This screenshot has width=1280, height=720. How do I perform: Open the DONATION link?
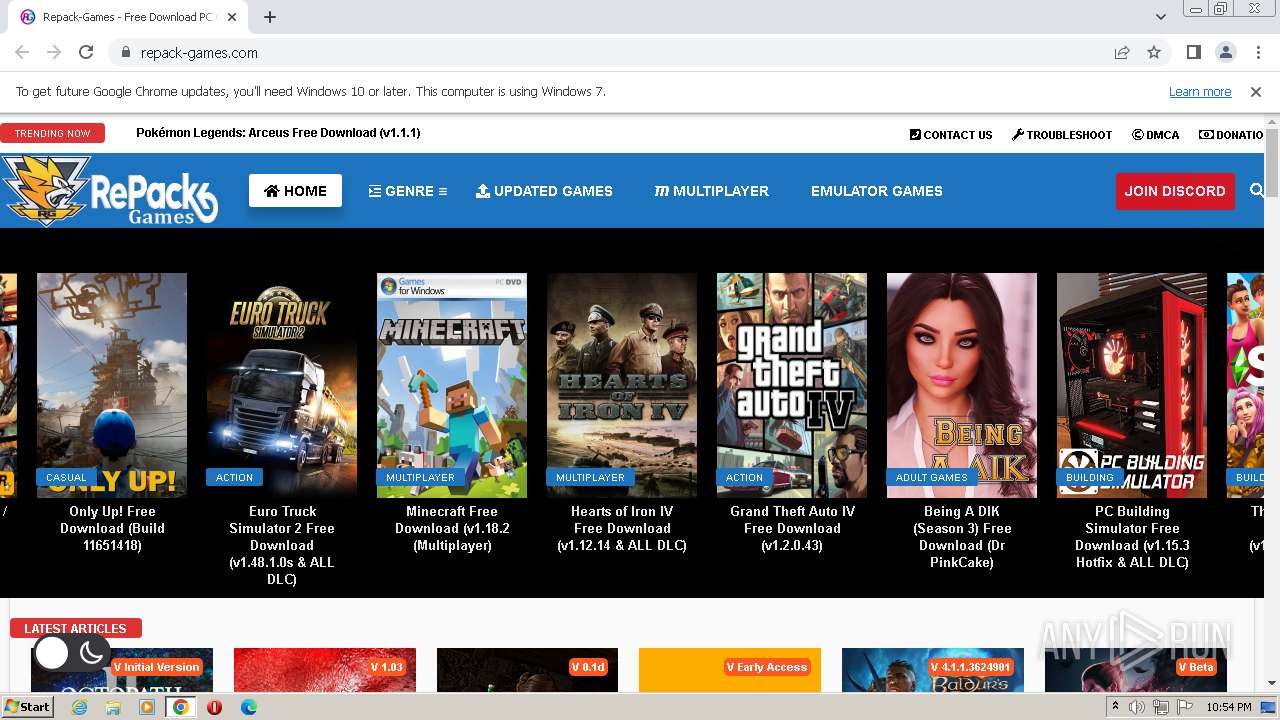tap(1232, 135)
